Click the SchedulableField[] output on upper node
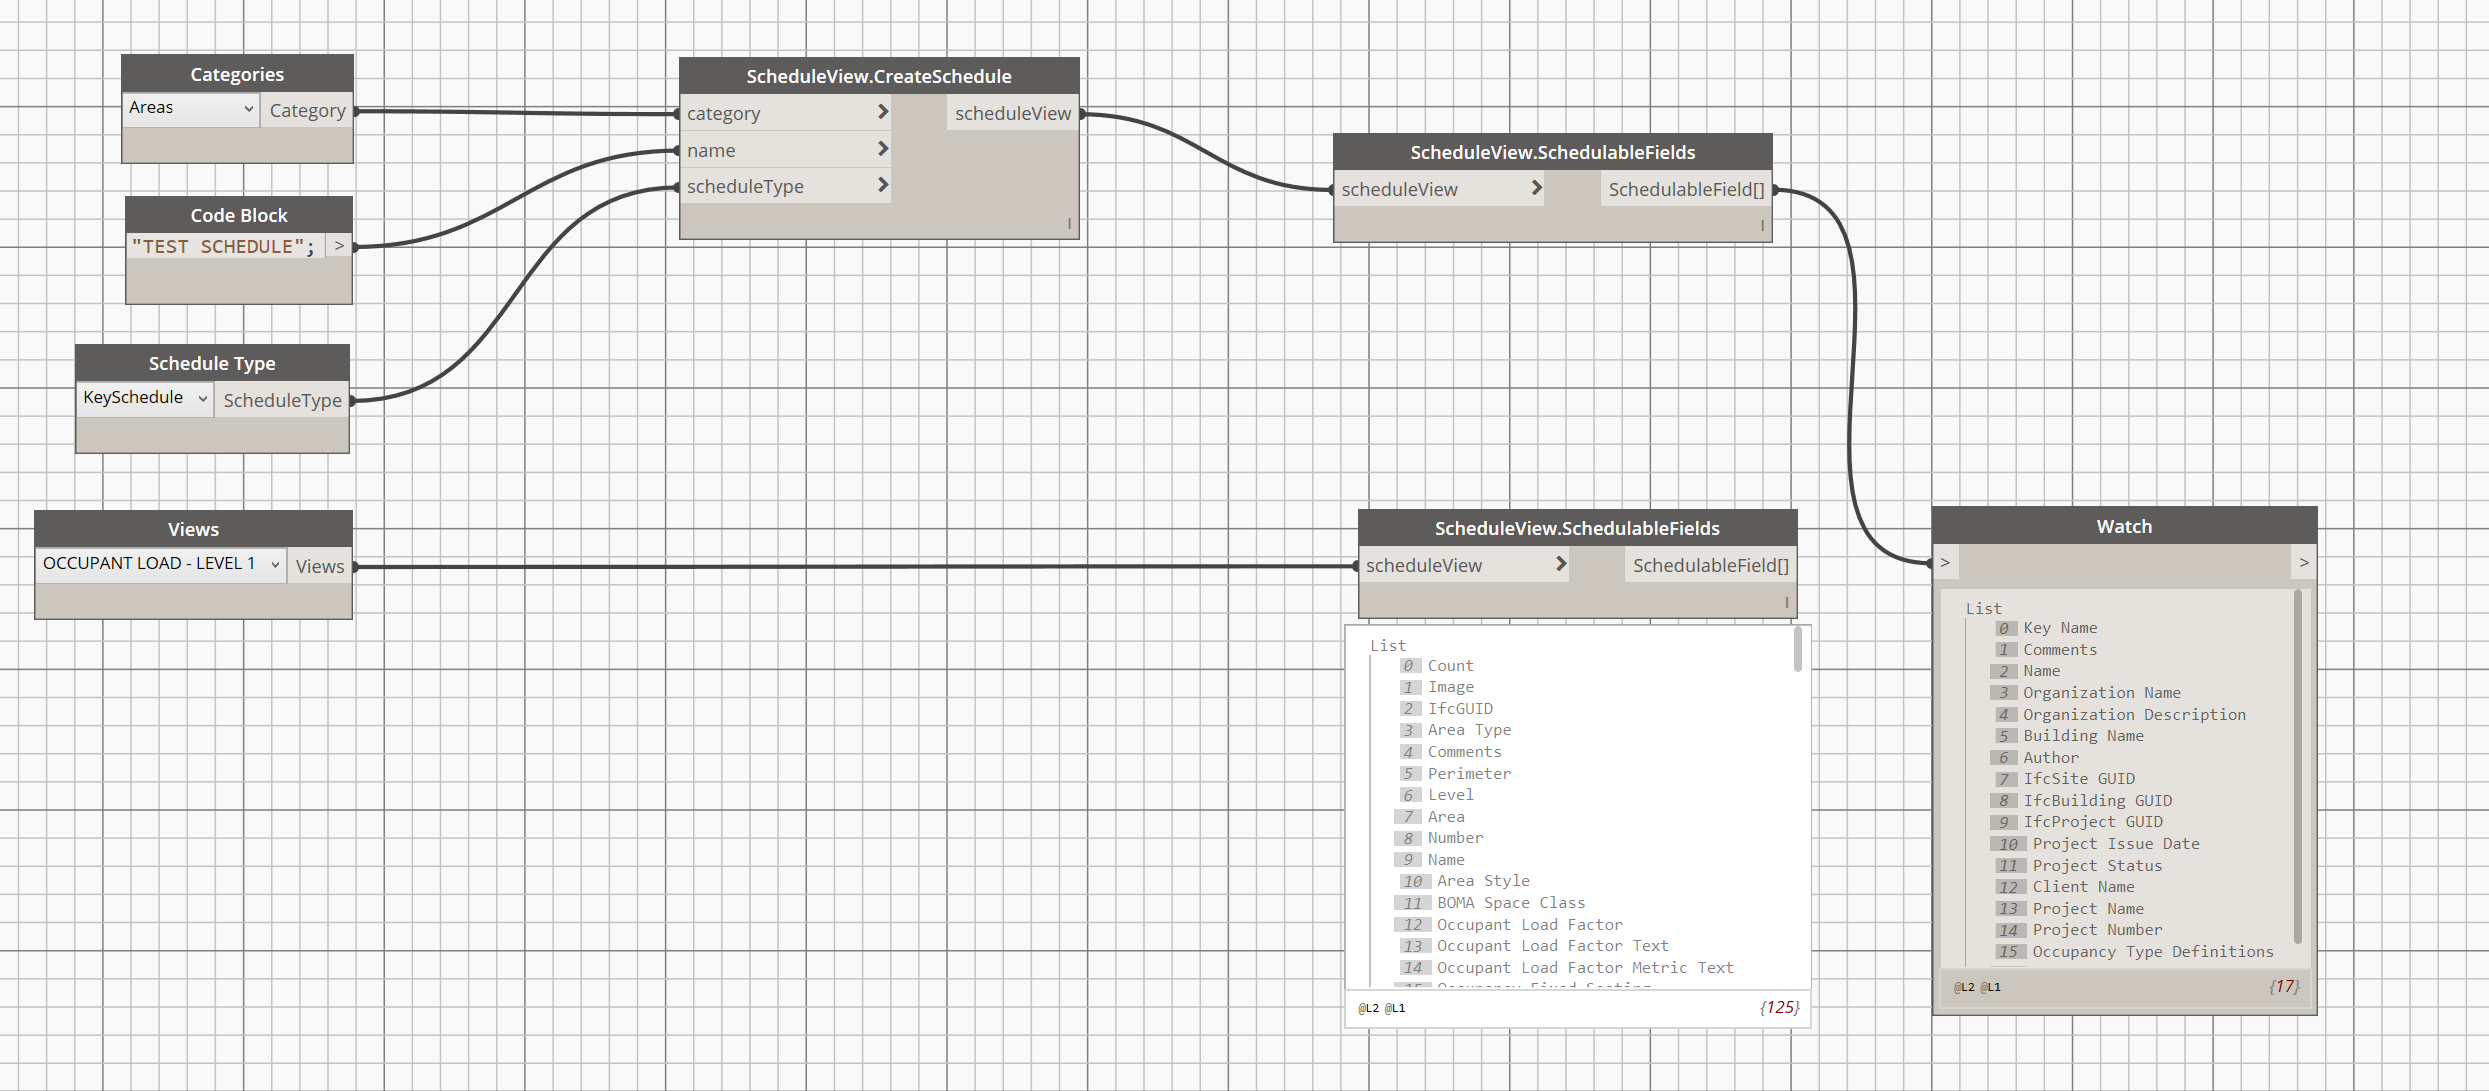The height and width of the screenshot is (1091, 2489). pos(1686,189)
